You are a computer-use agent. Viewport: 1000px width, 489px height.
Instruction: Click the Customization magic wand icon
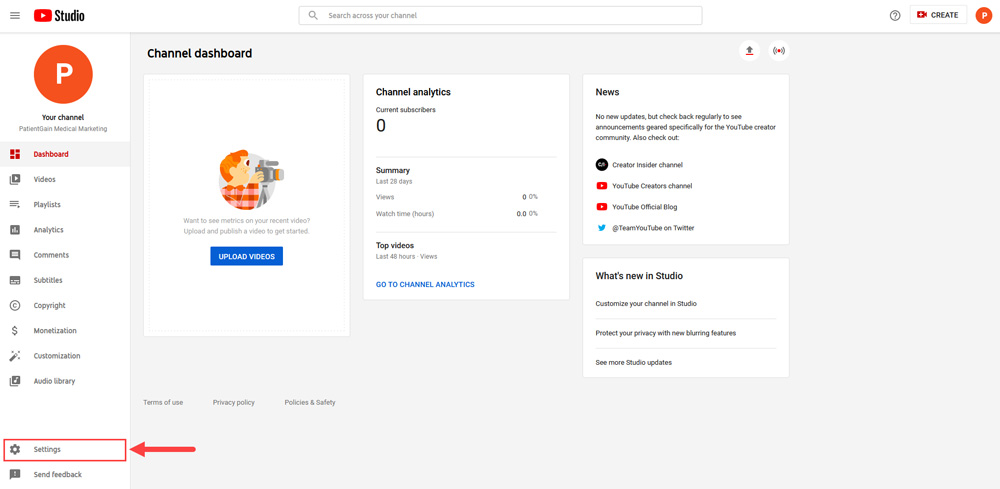tap(15, 356)
